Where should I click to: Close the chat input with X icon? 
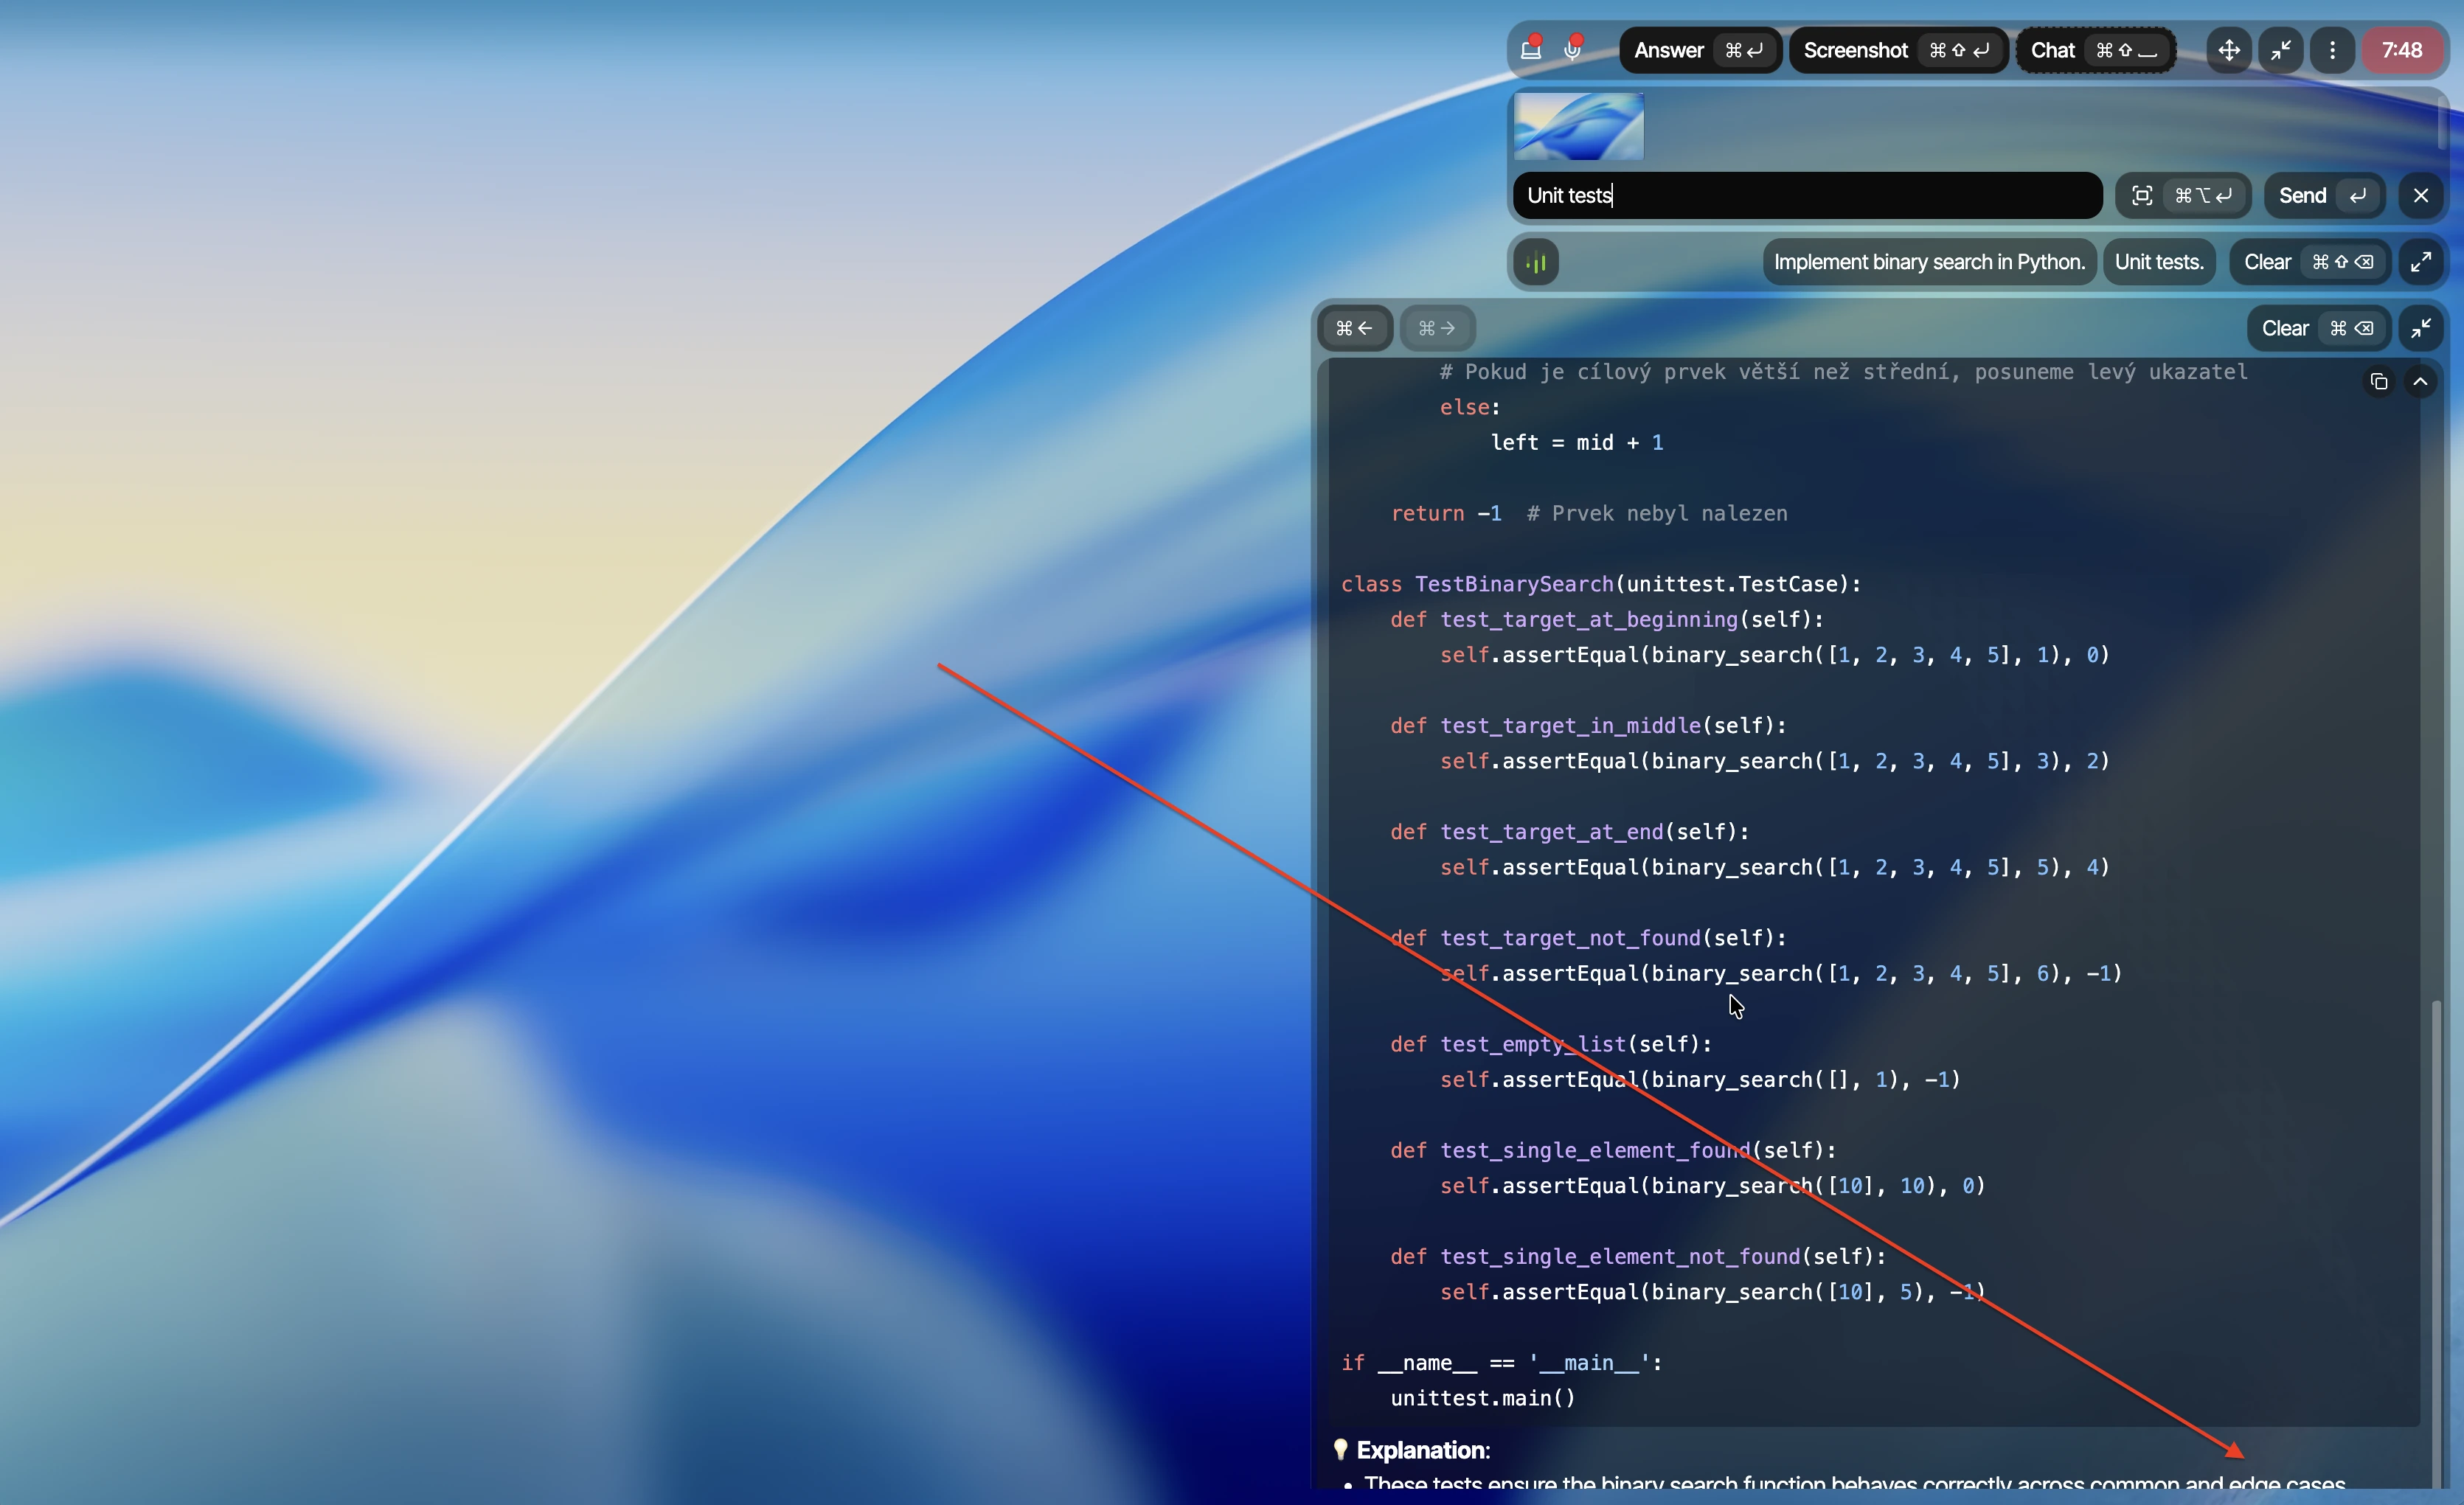pyautogui.click(x=2421, y=195)
